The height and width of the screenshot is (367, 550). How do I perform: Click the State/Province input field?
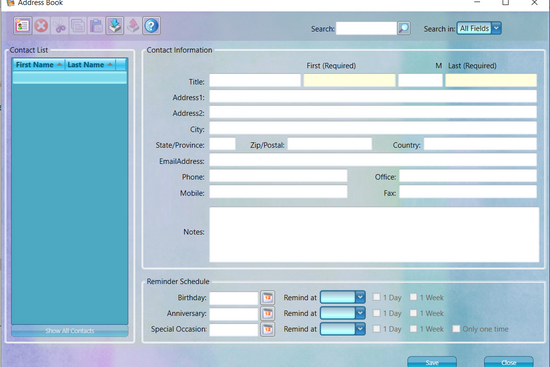pyautogui.click(x=222, y=144)
